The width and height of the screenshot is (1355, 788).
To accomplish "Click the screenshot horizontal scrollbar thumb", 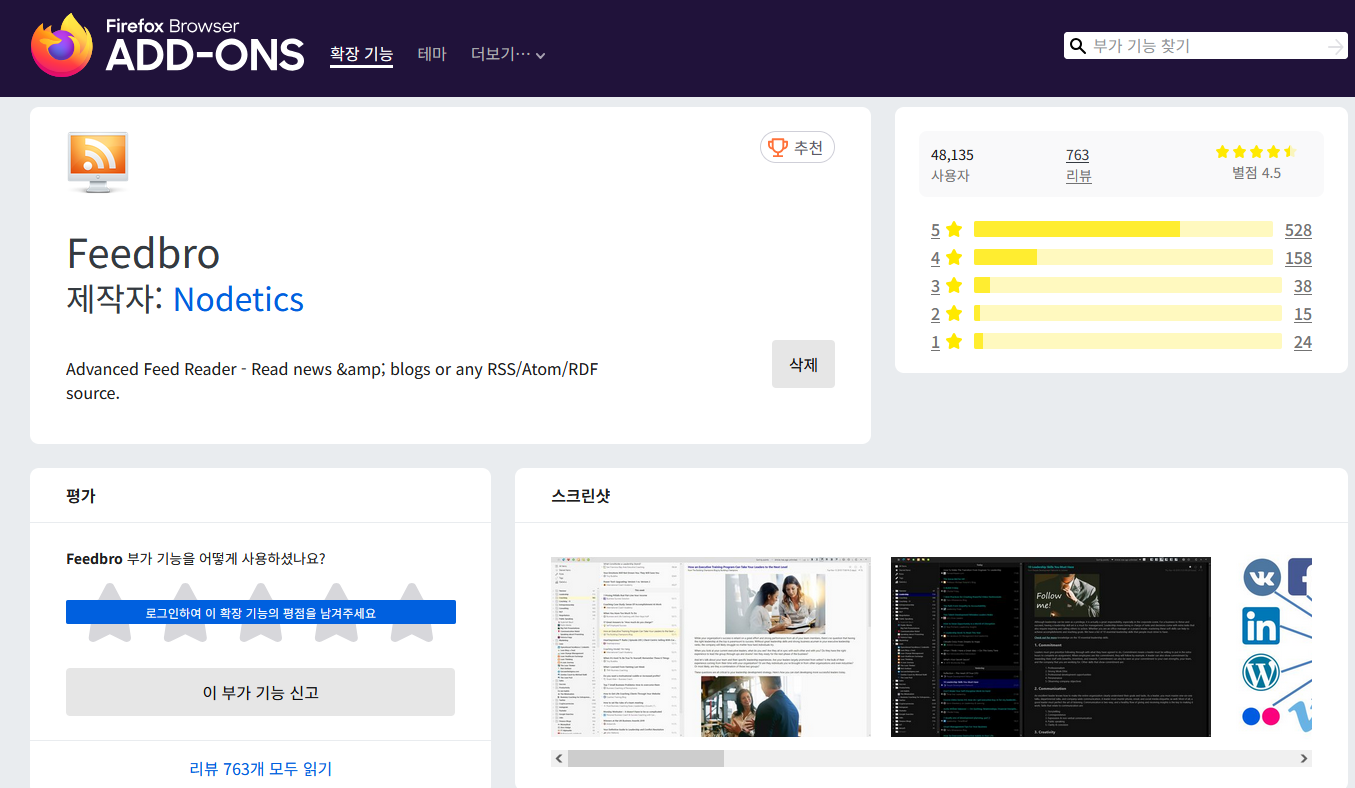I will coord(646,759).
